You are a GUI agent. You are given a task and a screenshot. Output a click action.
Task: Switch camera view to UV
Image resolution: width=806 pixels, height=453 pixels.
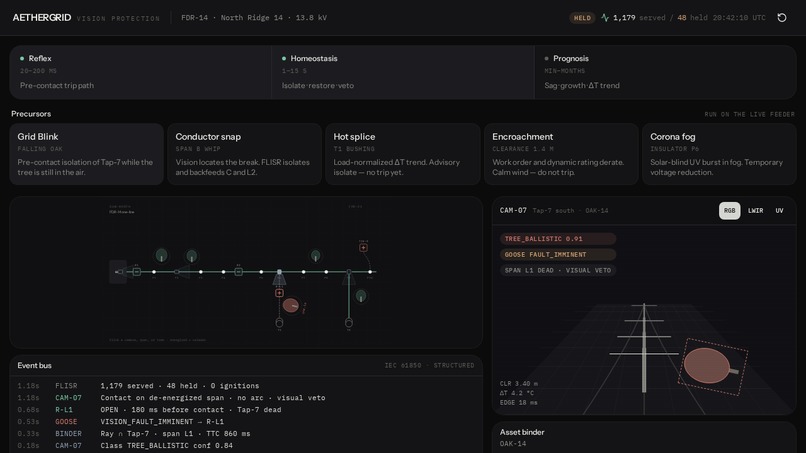779,211
